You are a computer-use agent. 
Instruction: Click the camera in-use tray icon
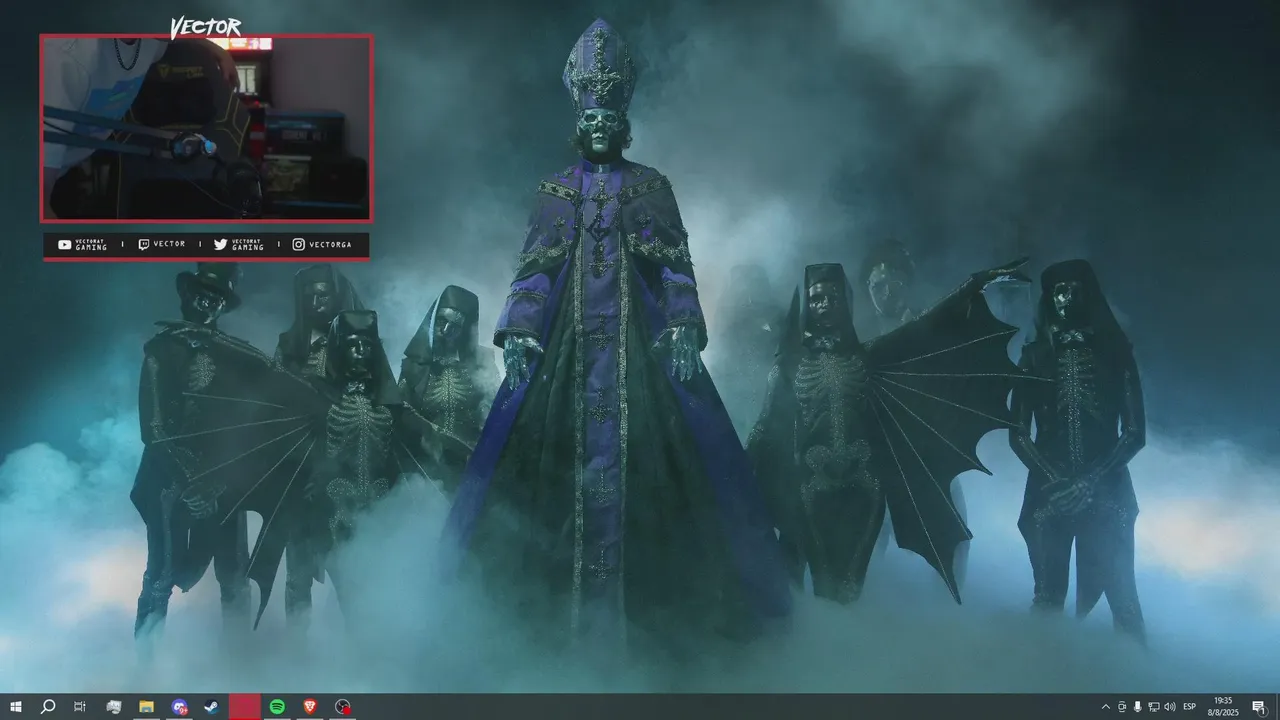pyautogui.click(x=1122, y=707)
